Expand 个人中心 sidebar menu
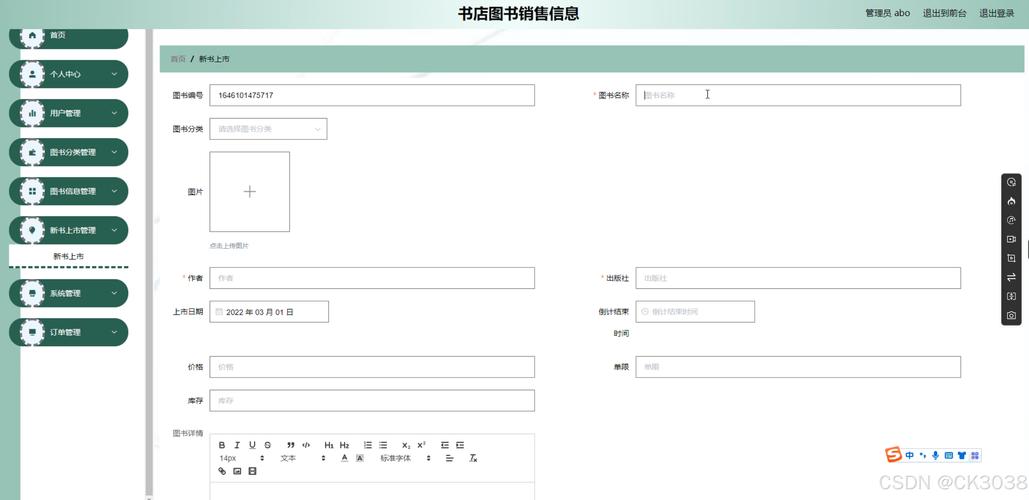1029x500 pixels. [x=68, y=74]
